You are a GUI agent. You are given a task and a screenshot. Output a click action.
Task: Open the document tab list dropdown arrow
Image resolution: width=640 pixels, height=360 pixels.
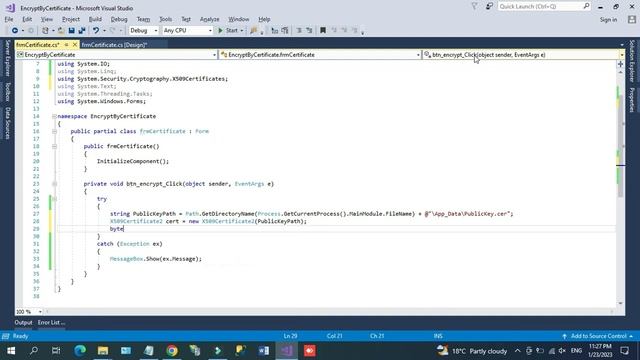pos(622,45)
